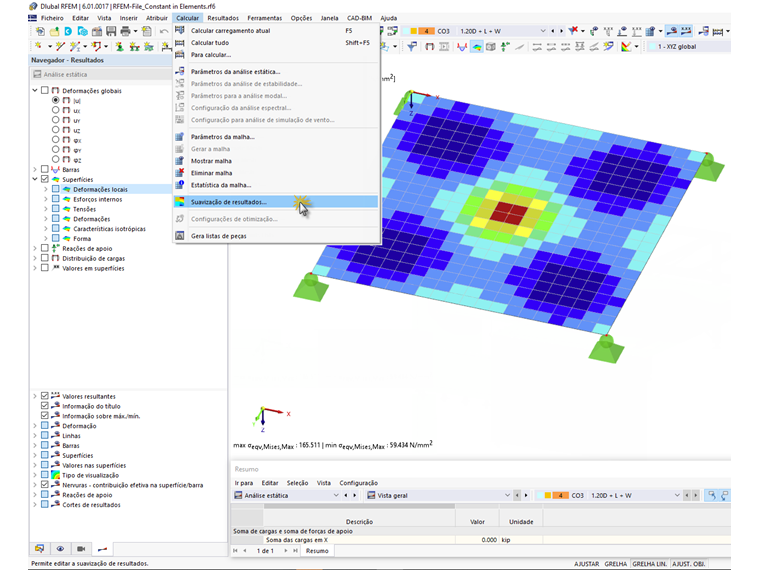Uncheck the Superfícies results checkbox

45,179
